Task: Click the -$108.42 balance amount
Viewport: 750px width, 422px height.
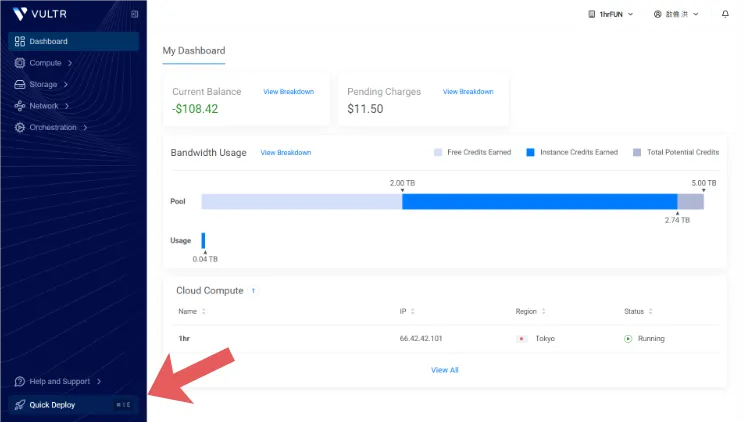Action: click(x=195, y=109)
